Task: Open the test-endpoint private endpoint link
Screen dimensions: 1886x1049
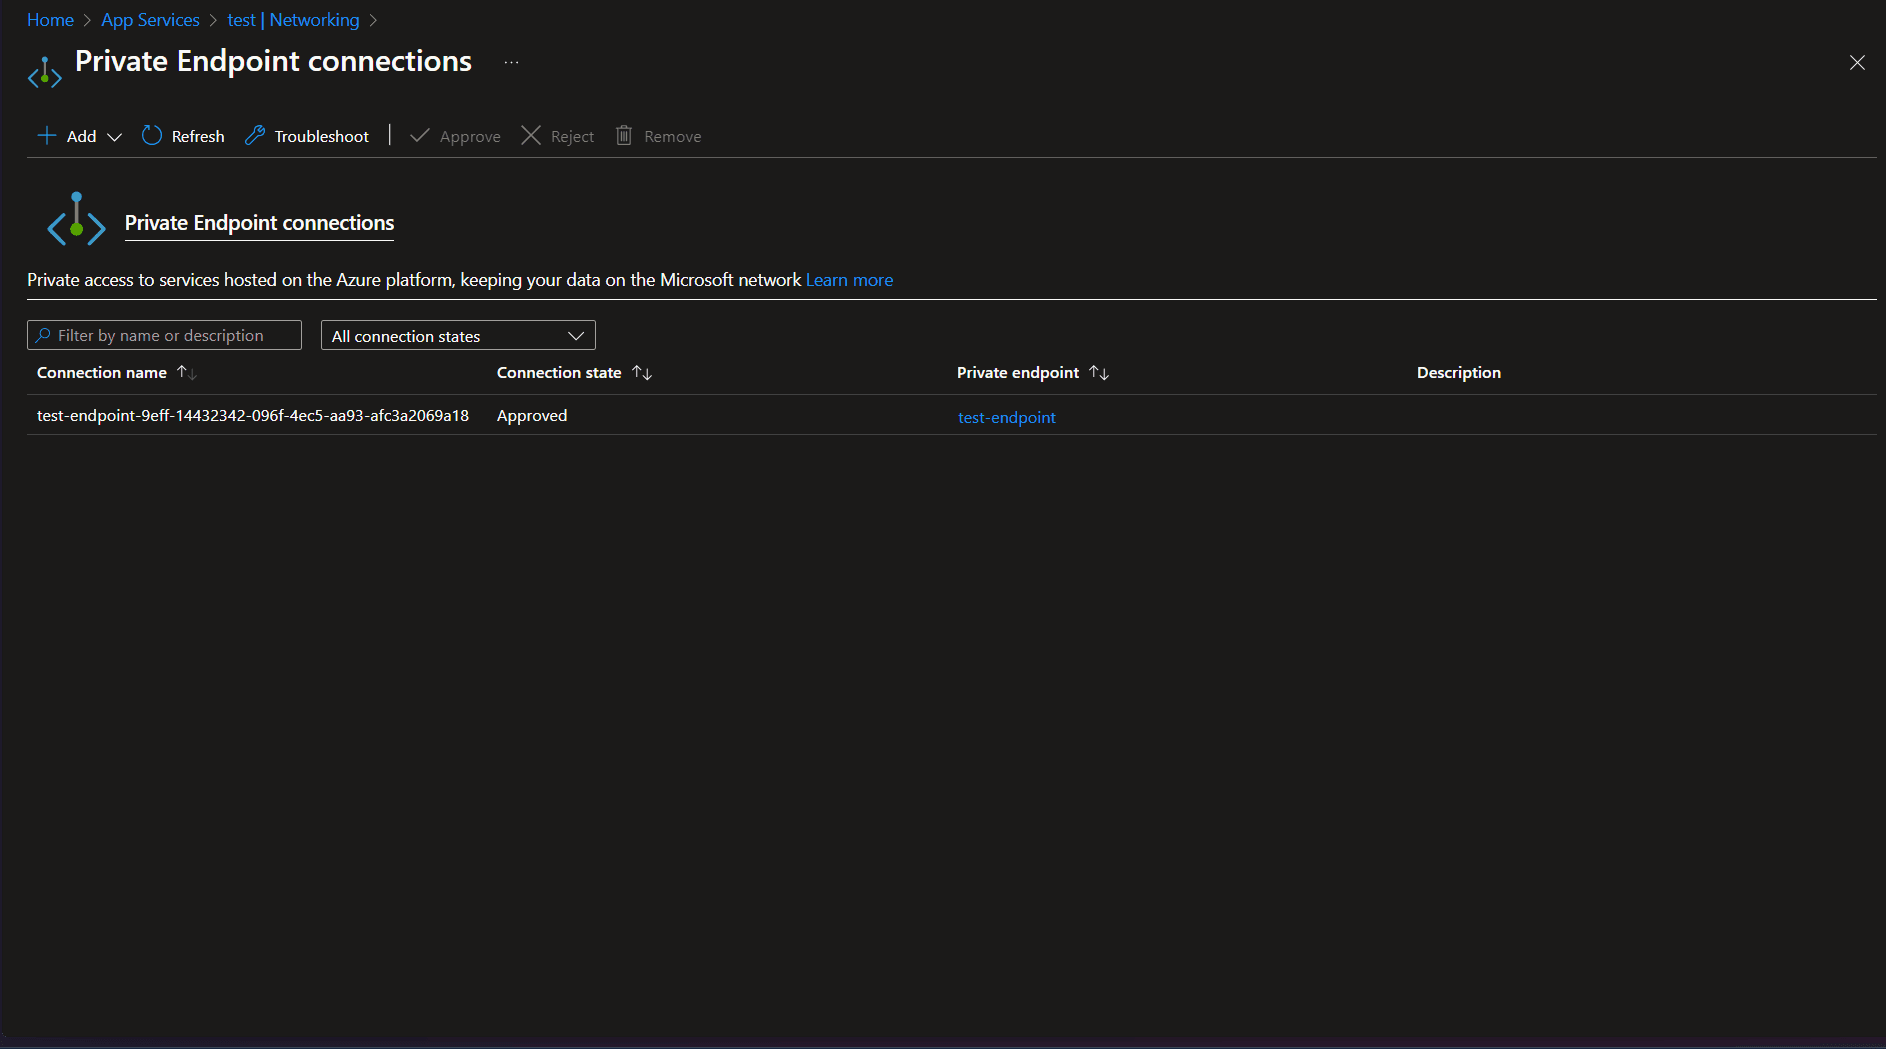Action: 1006,417
